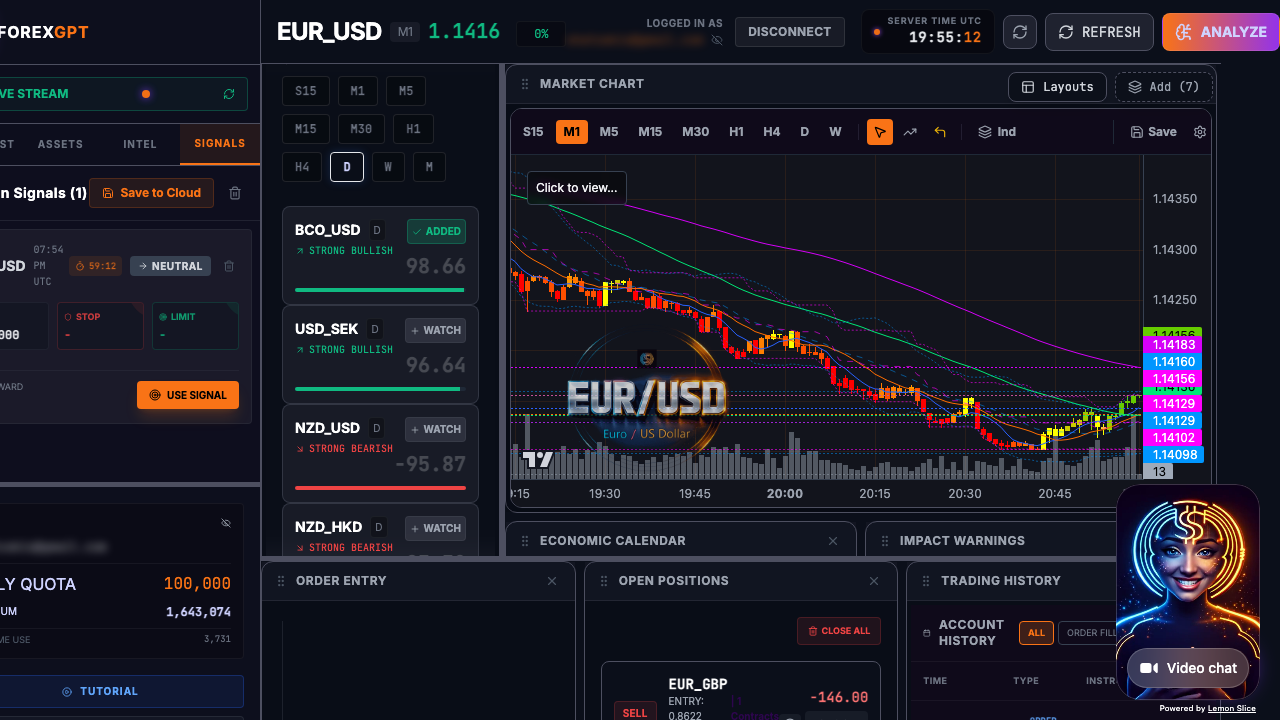Close the Order Entry panel
This screenshot has height=720, width=1280.
click(552, 581)
